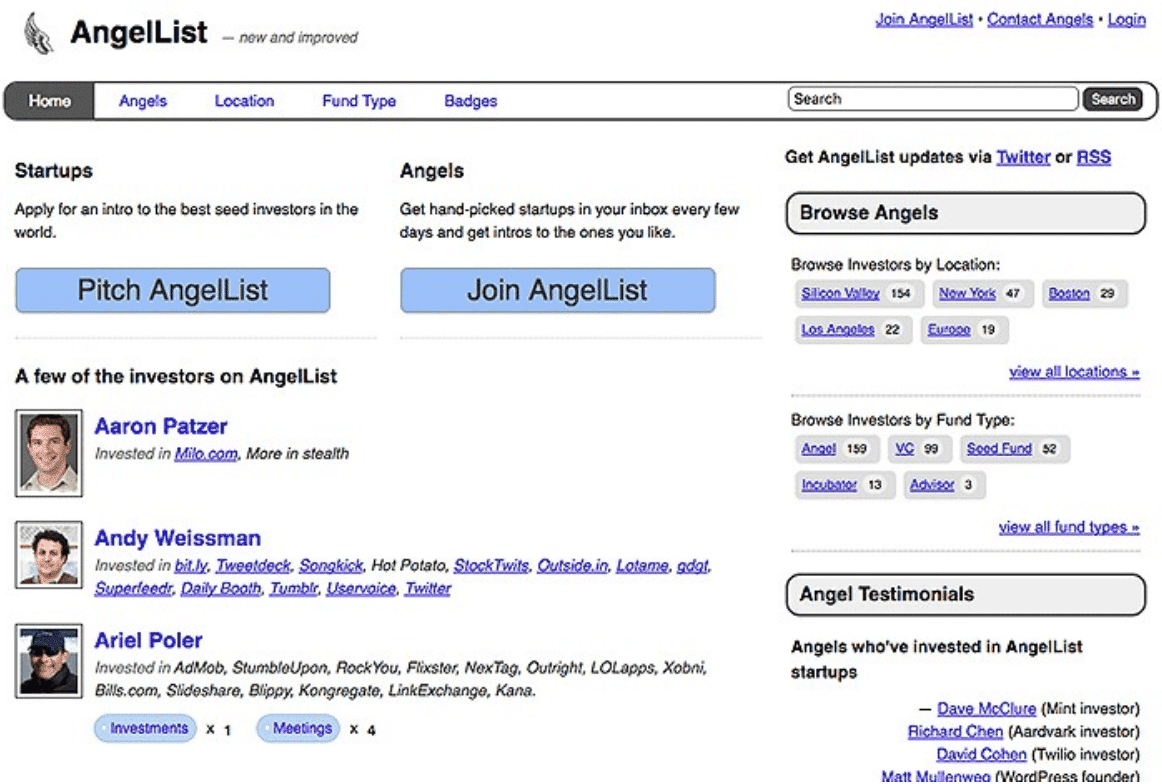This screenshot has width=1162, height=784.
Task: Select the Fund Type navigation item
Action: point(357,100)
